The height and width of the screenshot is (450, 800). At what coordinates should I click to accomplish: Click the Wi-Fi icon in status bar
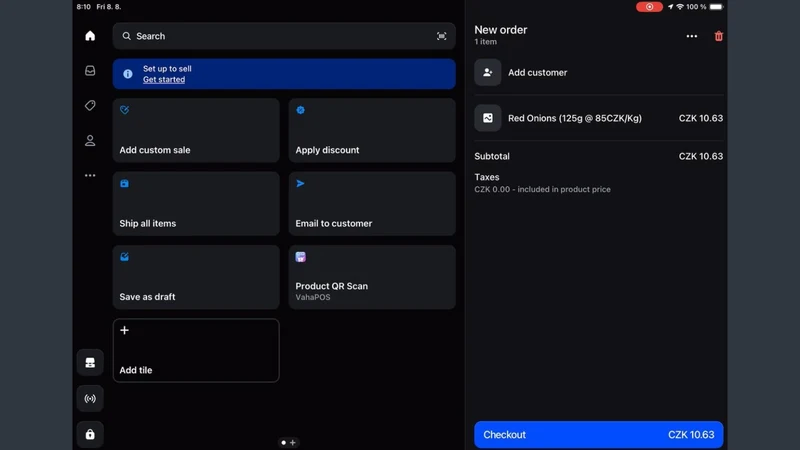(x=680, y=7)
